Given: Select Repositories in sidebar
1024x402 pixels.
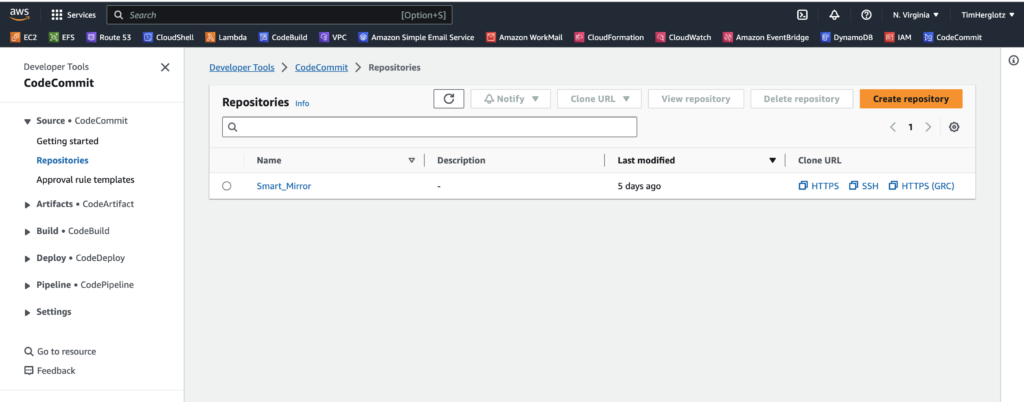Looking at the screenshot, I should (x=63, y=160).
